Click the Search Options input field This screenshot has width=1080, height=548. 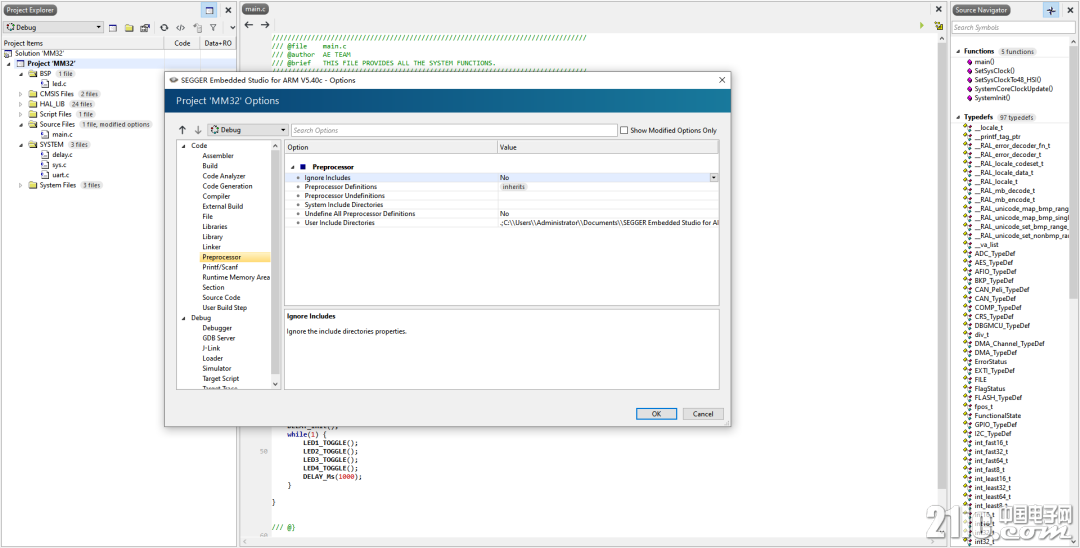[454, 130]
